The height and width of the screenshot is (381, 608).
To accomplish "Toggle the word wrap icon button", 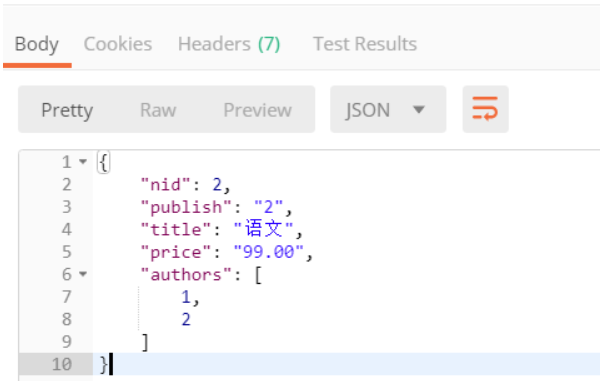I will pyautogui.click(x=485, y=109).
